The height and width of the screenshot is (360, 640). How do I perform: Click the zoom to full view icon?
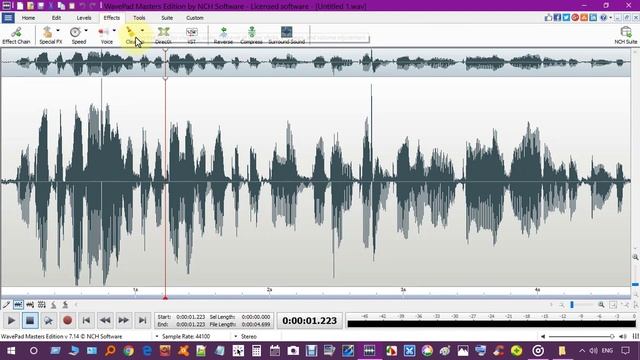(x=613, y=304)
